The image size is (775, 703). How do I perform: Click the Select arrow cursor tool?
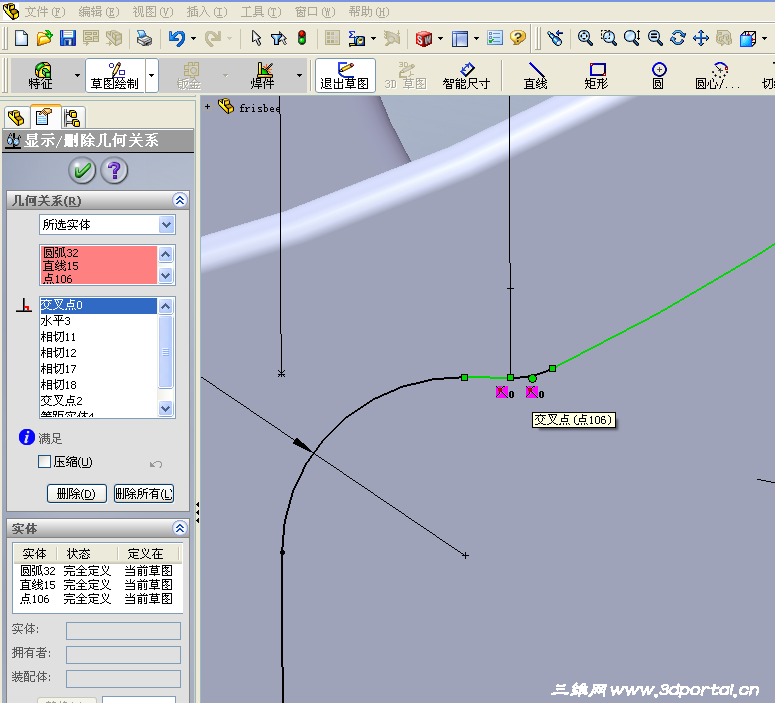click(256, 38)
